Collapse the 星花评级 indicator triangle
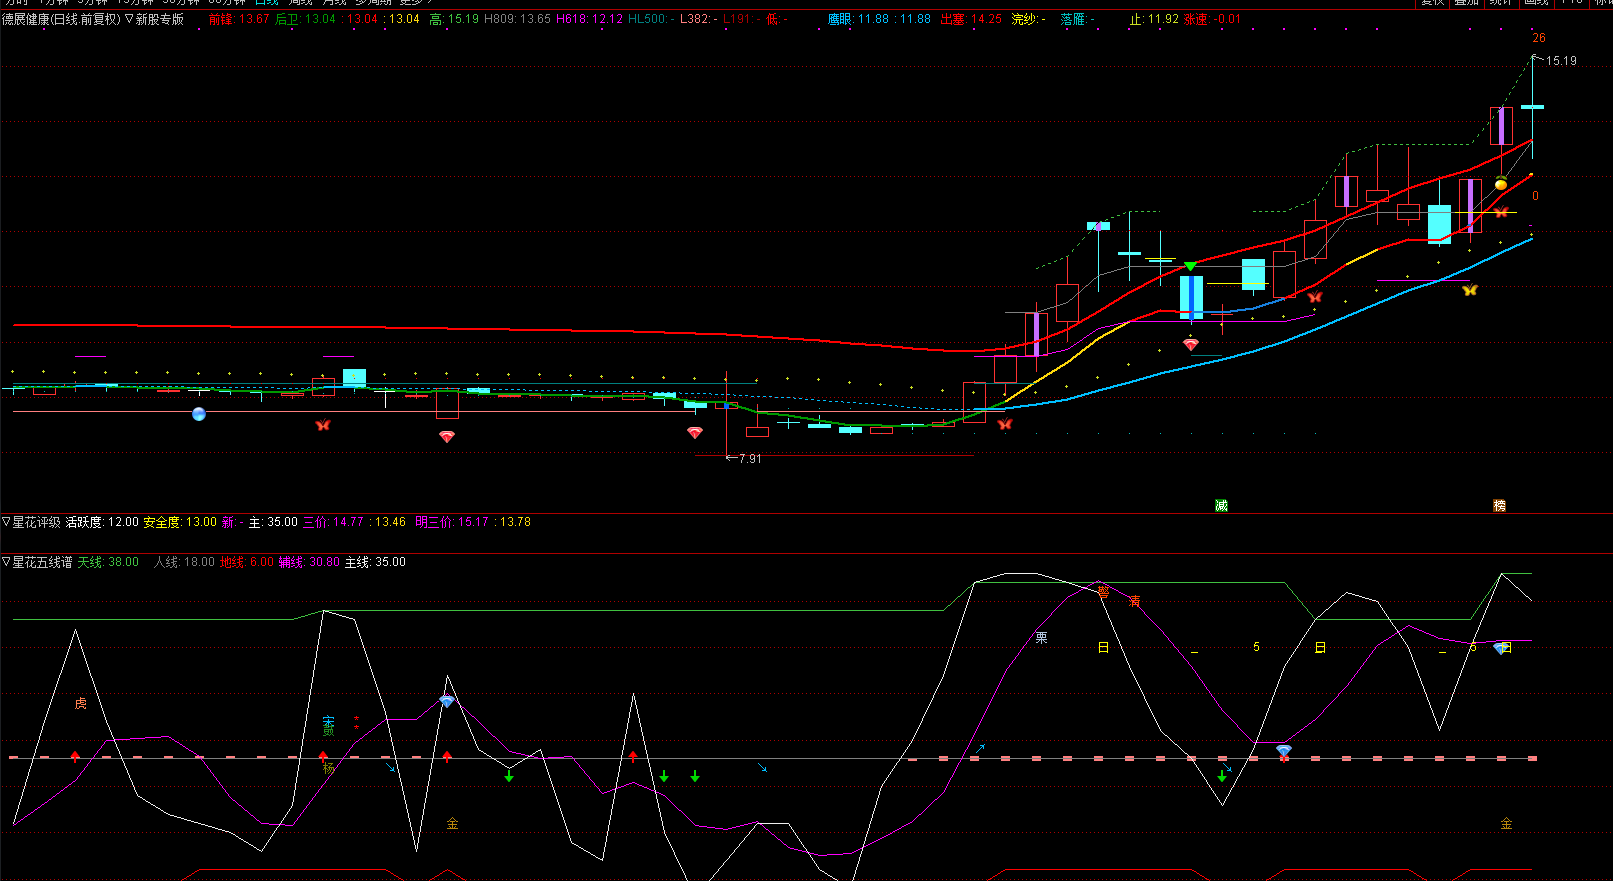The width and height of the screenshot is (1613, 881). click(x=6, y=522)
